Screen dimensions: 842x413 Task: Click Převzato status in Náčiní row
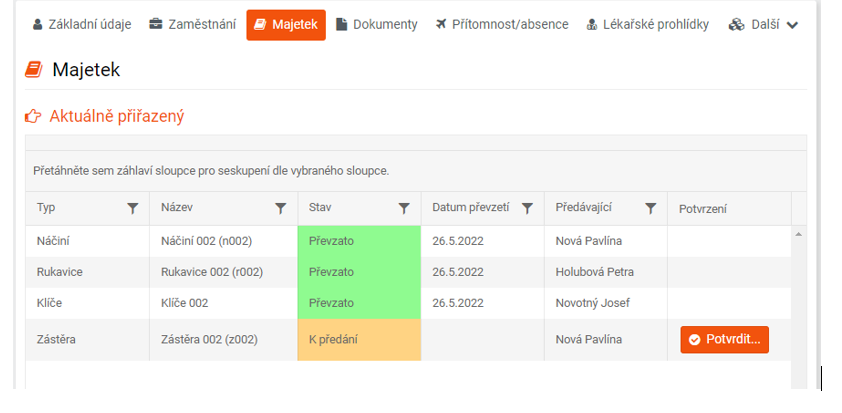pos(359,241)
